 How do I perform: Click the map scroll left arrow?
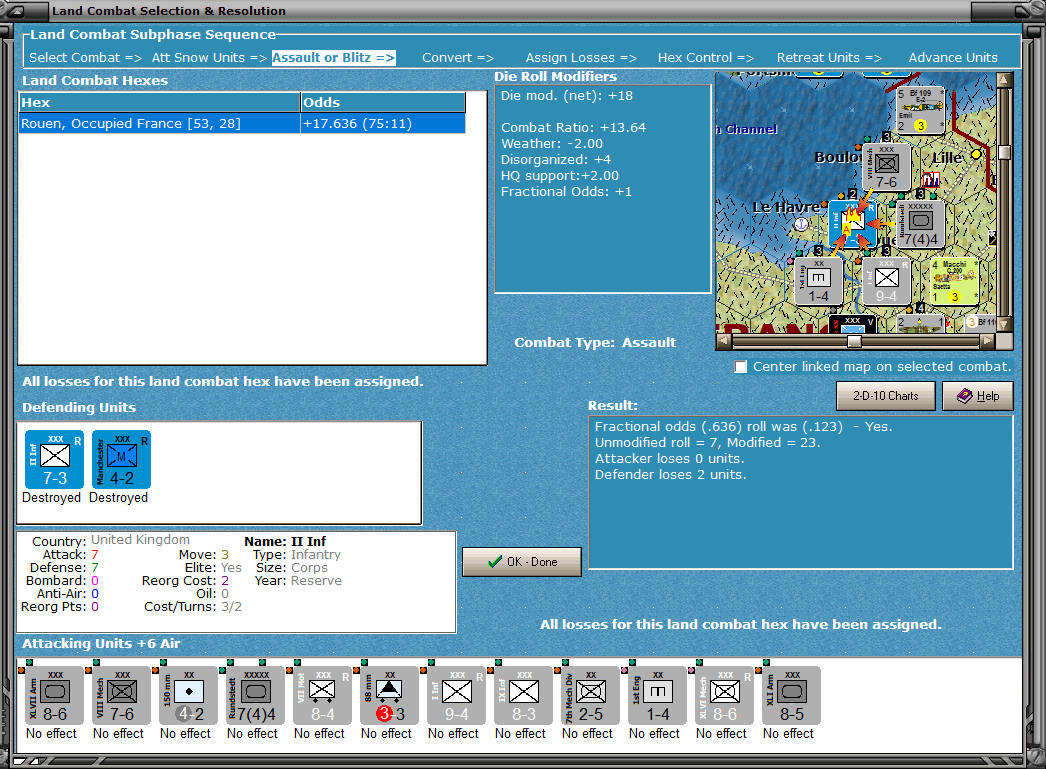click(724, 341)
